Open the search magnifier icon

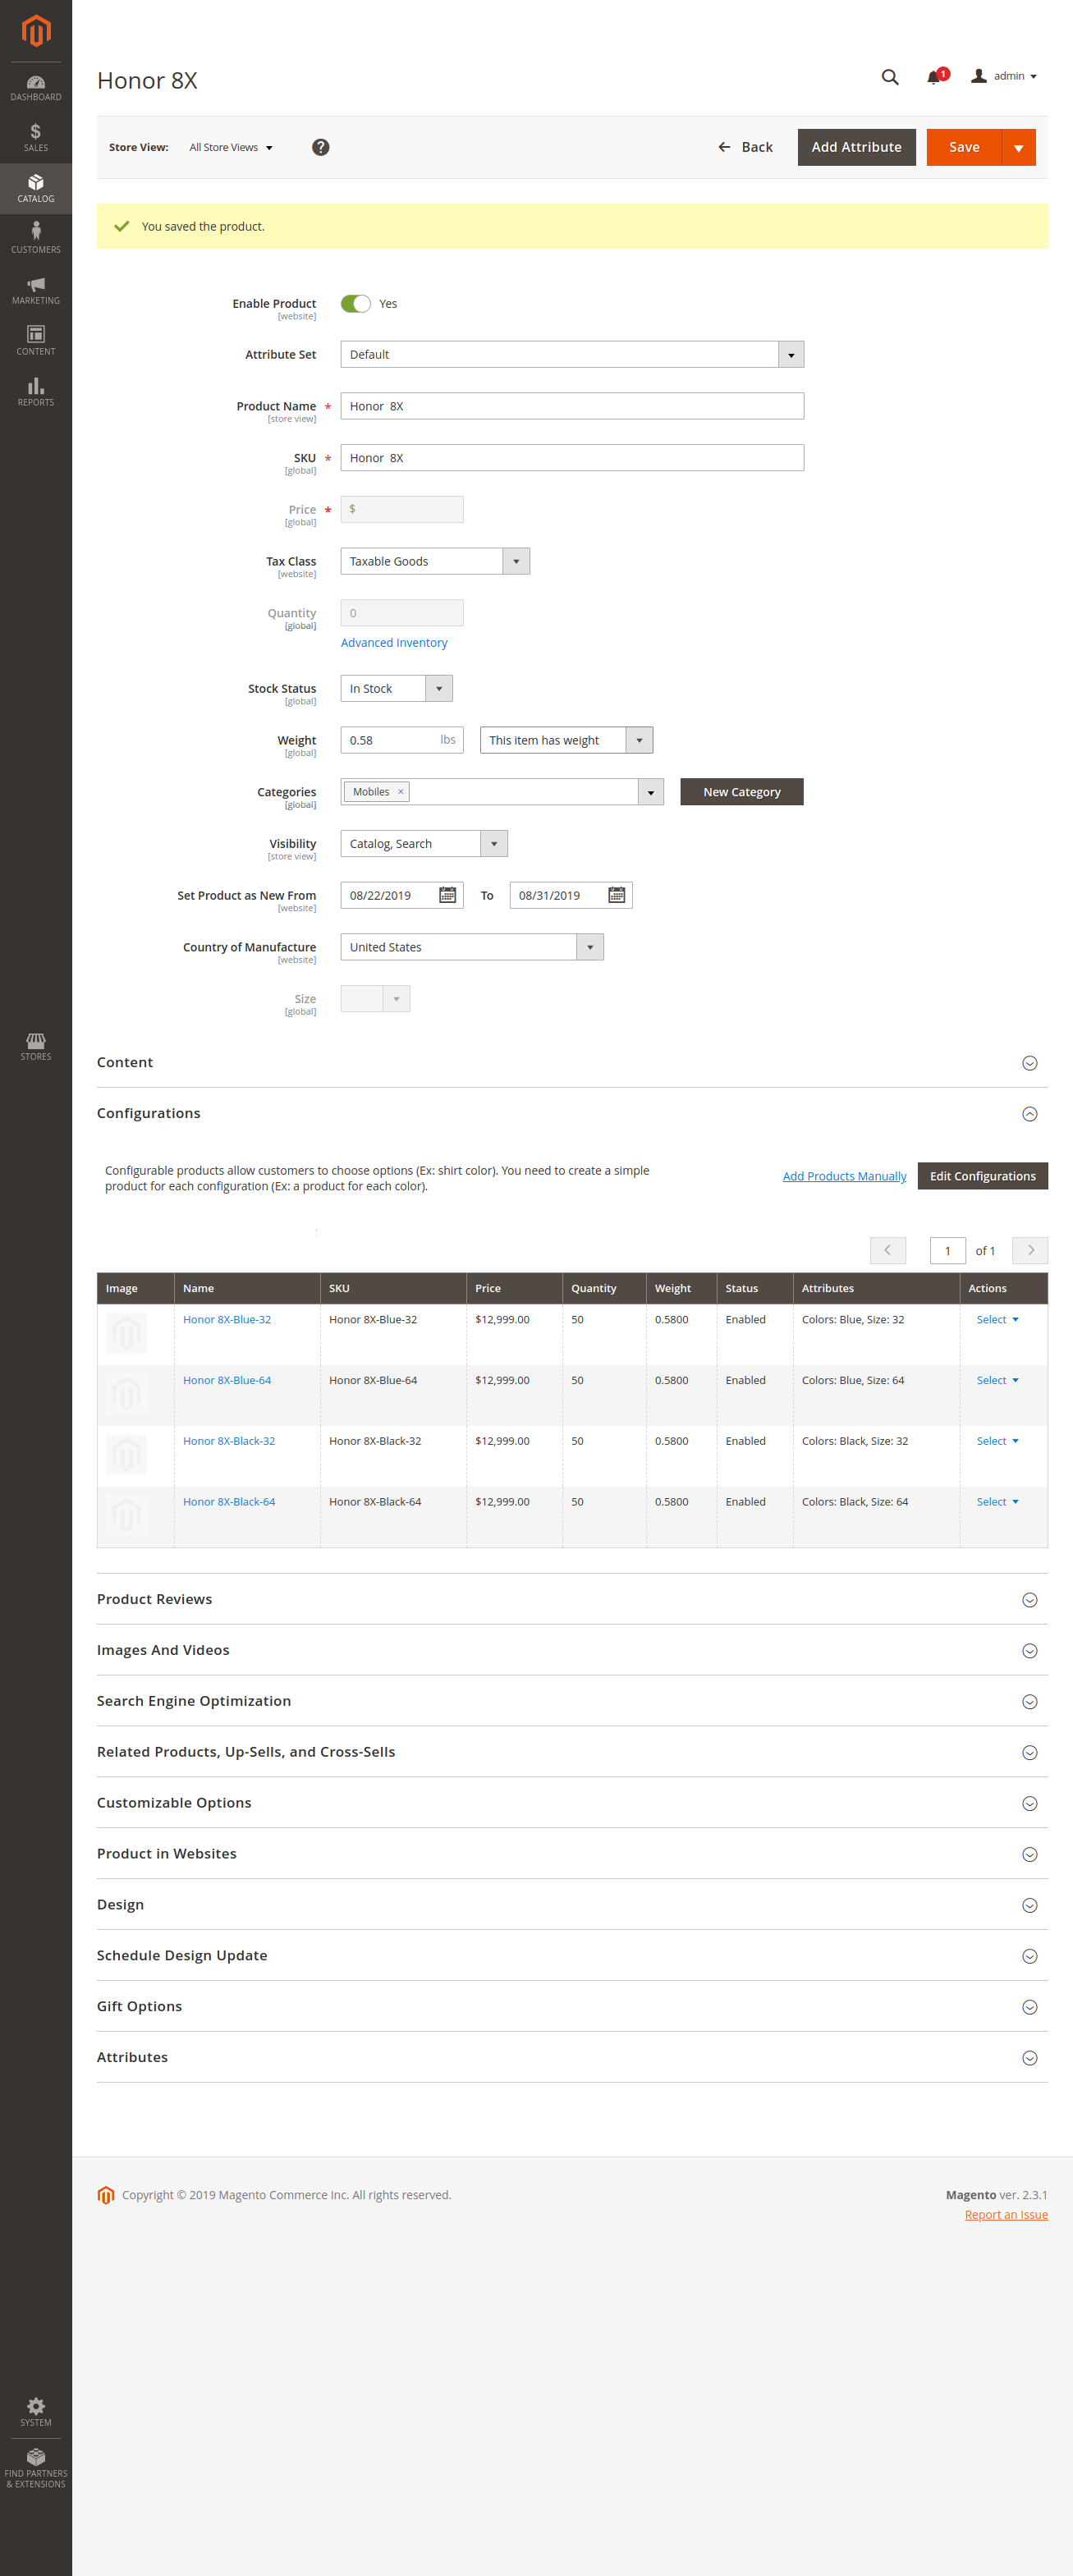[889, 77]
